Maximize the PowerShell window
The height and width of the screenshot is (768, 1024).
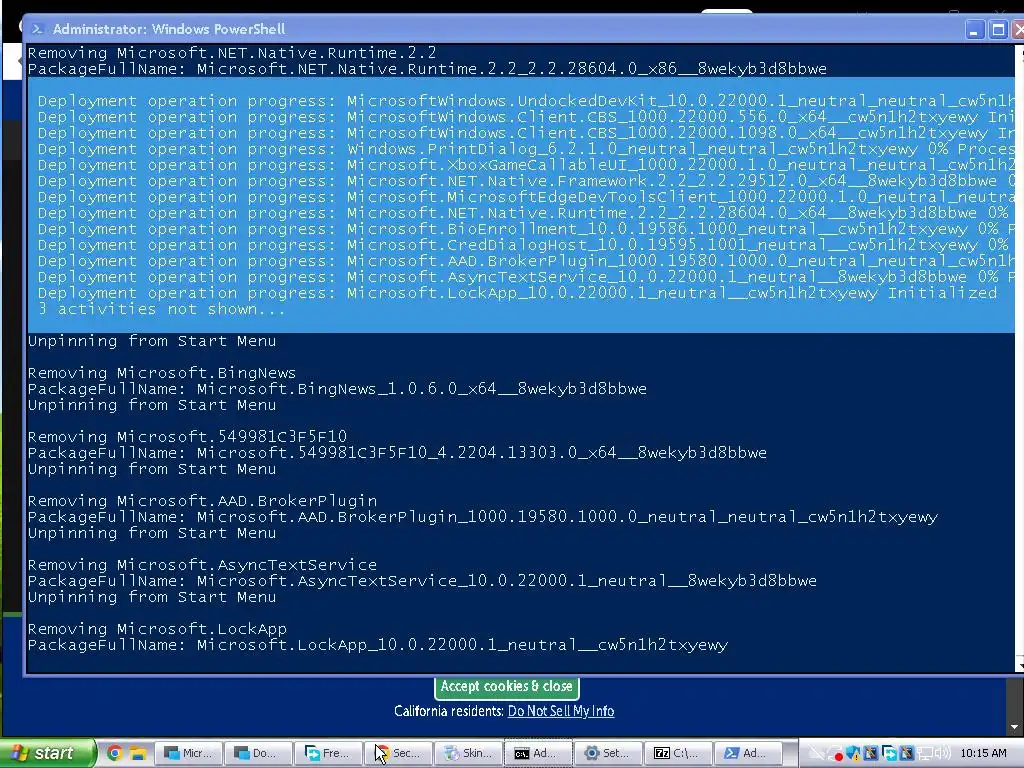[x=998, y=30]
